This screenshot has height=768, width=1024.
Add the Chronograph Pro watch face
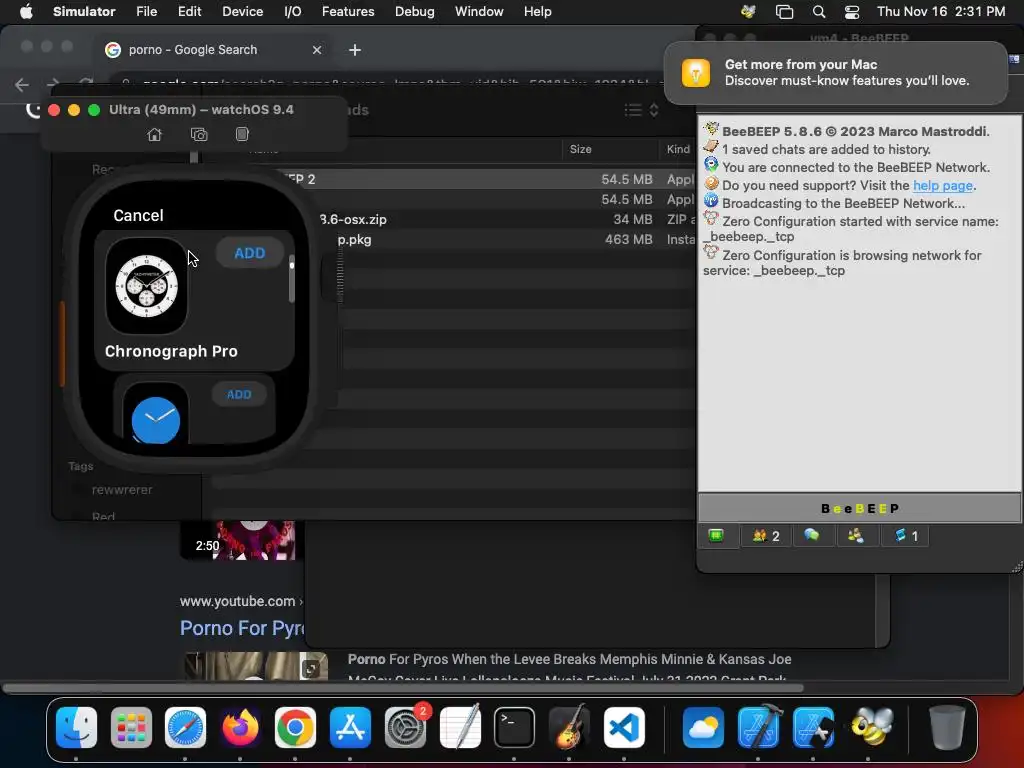click(249, 253)
